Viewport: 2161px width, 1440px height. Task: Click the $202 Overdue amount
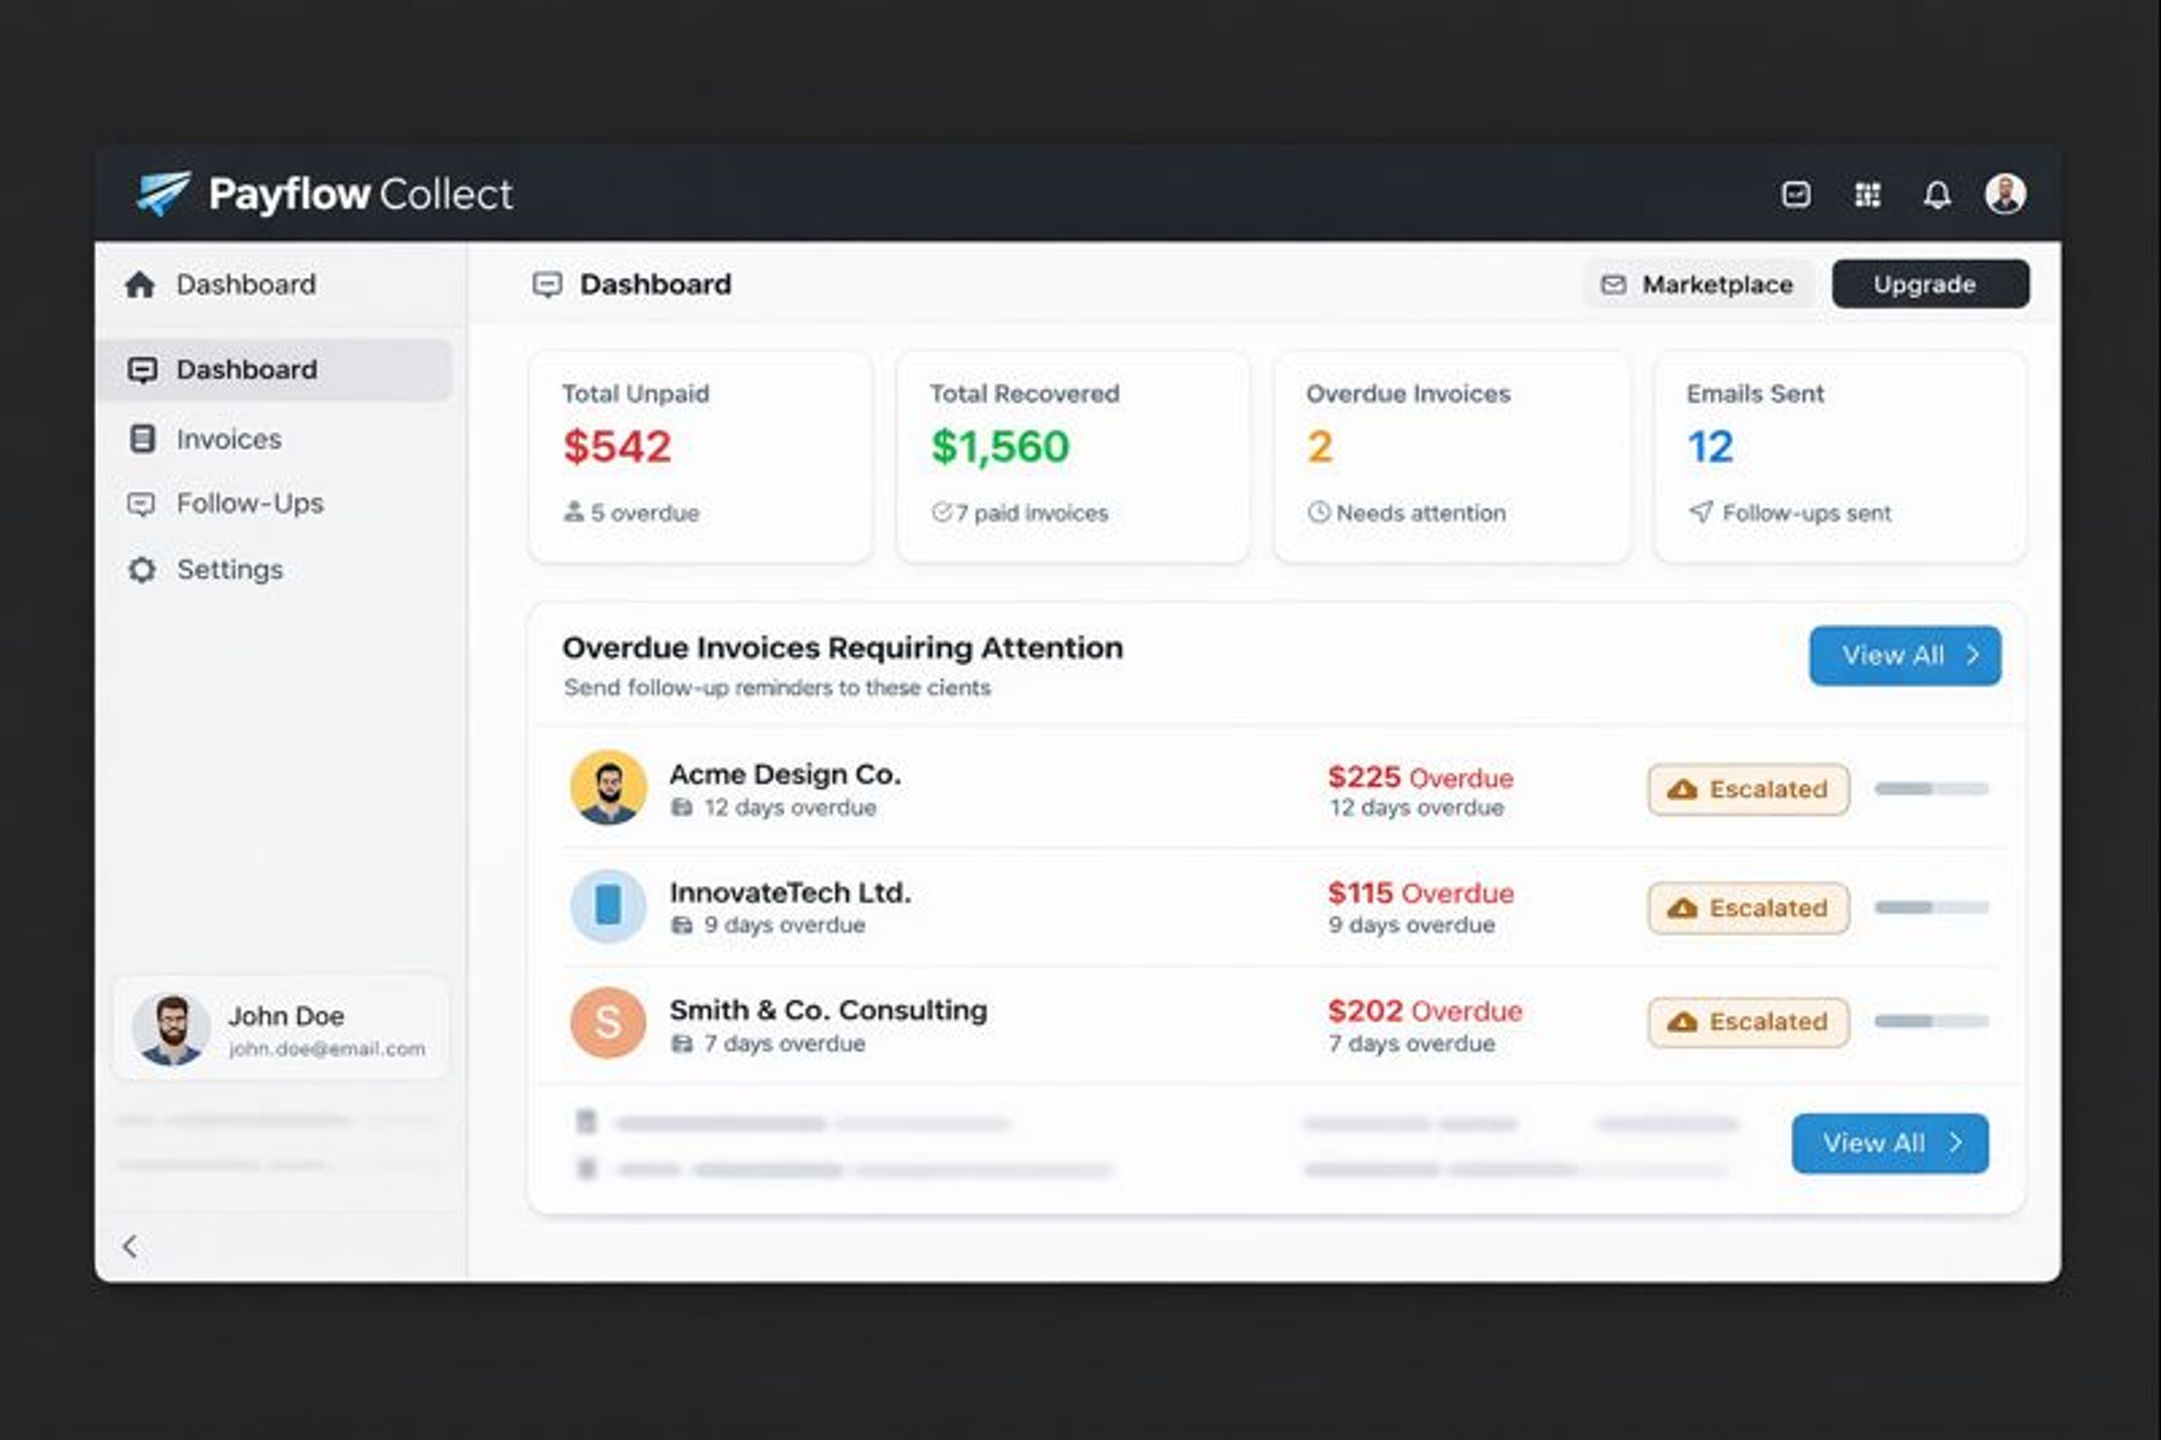[x=1425, y=1011]
